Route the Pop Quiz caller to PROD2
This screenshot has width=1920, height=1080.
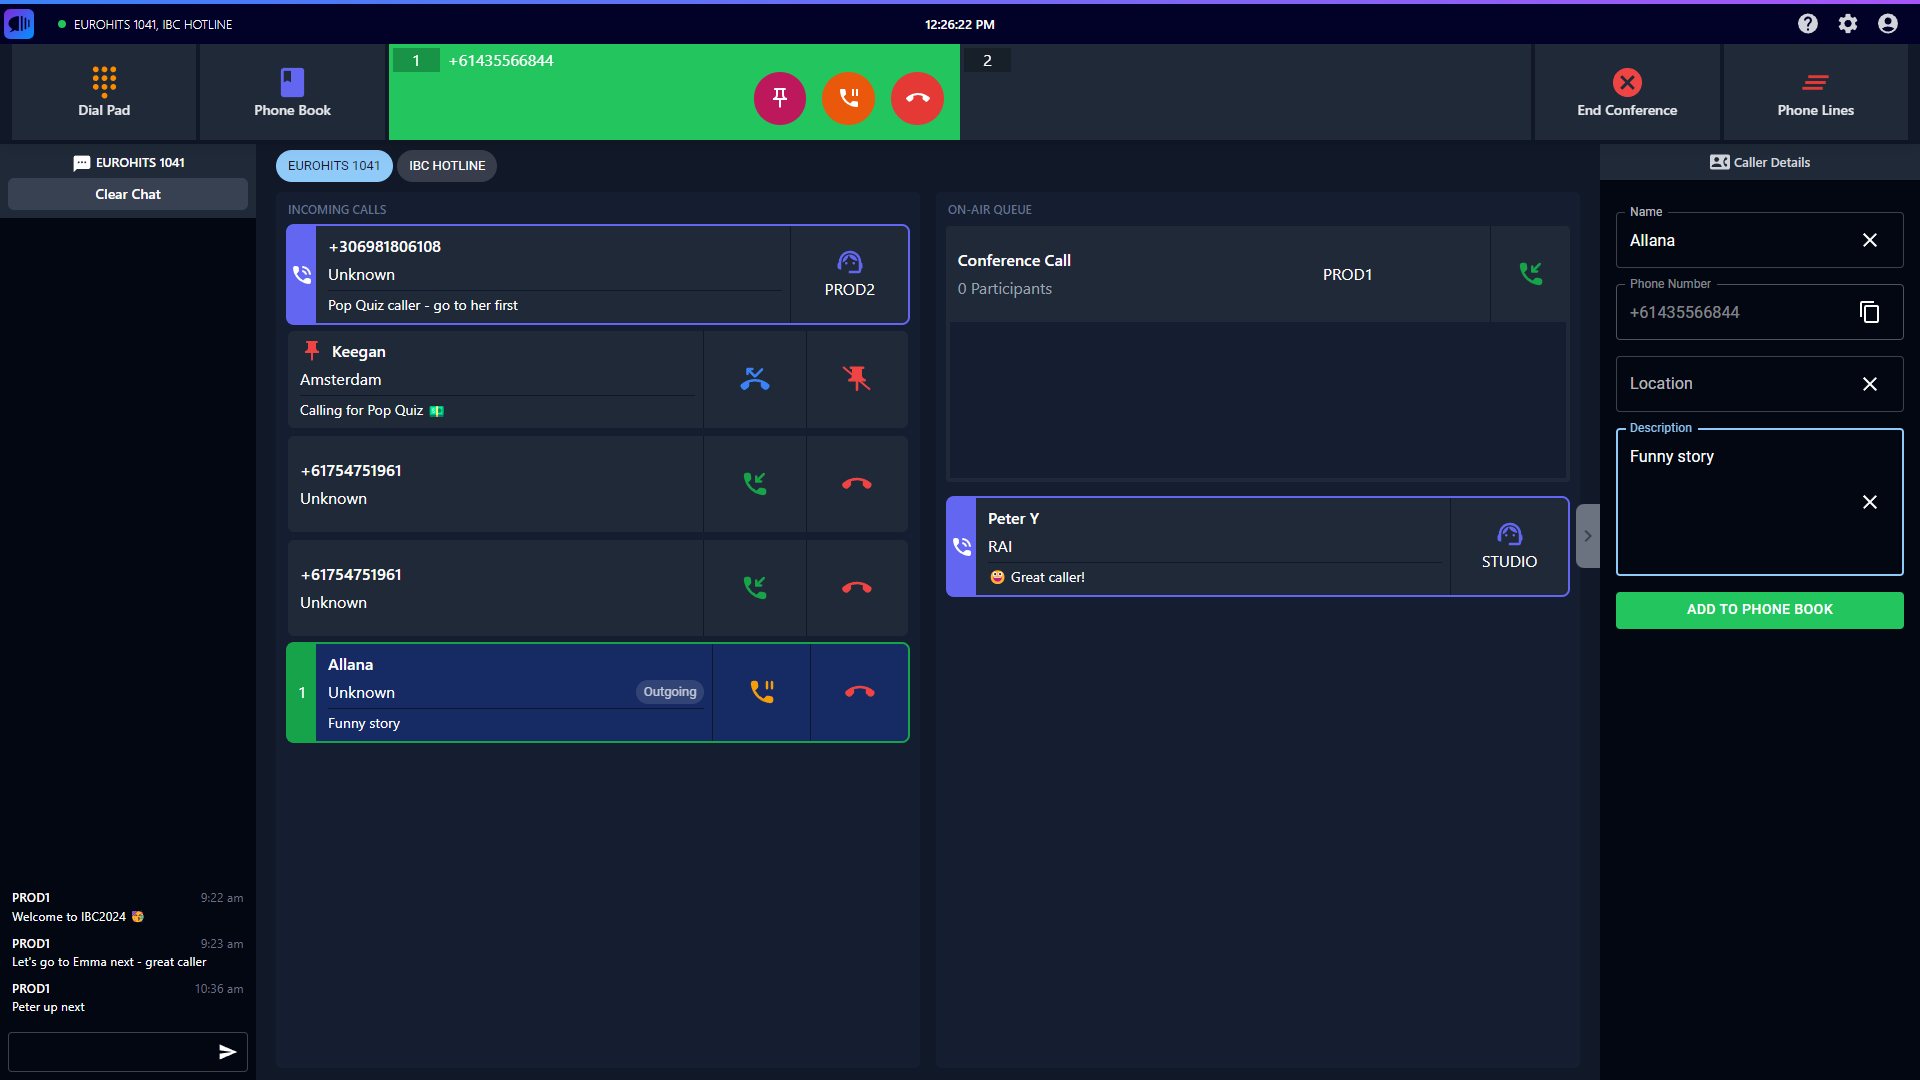pos(849,274)
